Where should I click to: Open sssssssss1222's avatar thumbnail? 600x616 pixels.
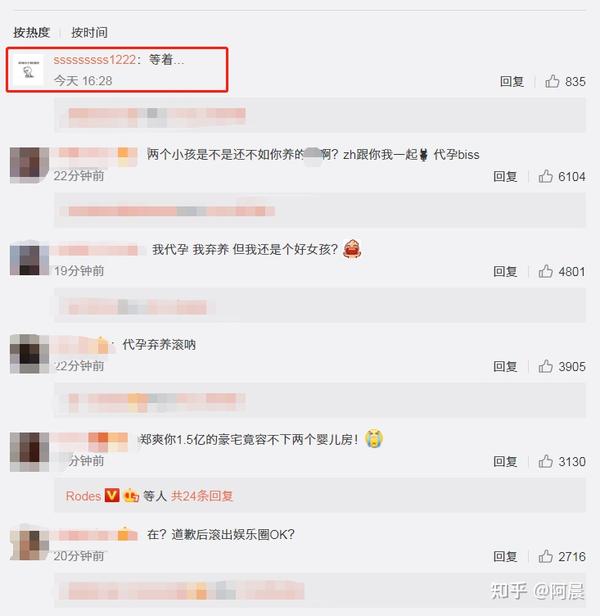pos(28,70)
